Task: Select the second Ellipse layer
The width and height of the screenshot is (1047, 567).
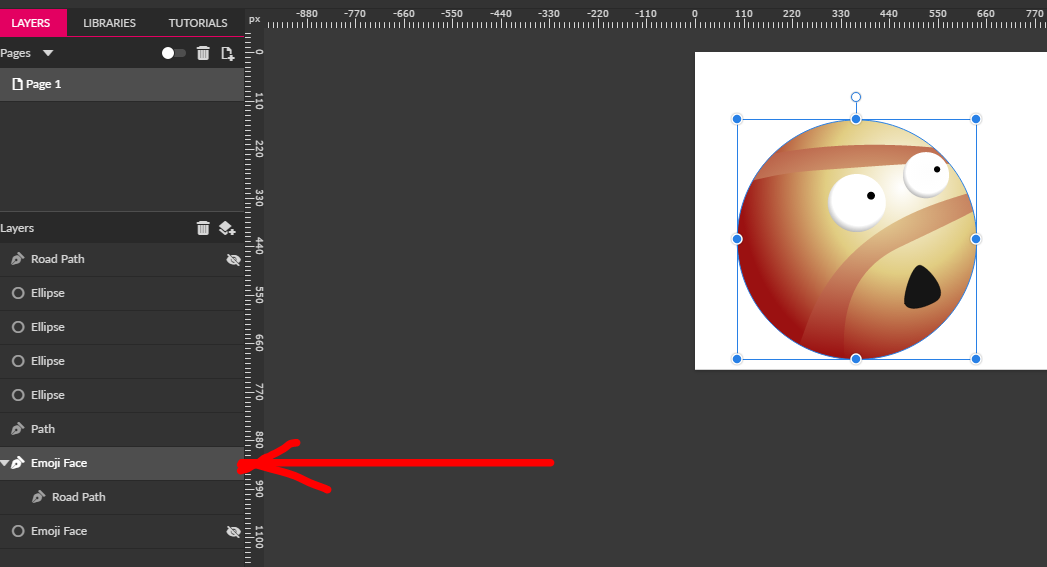Action: (122, 327)
